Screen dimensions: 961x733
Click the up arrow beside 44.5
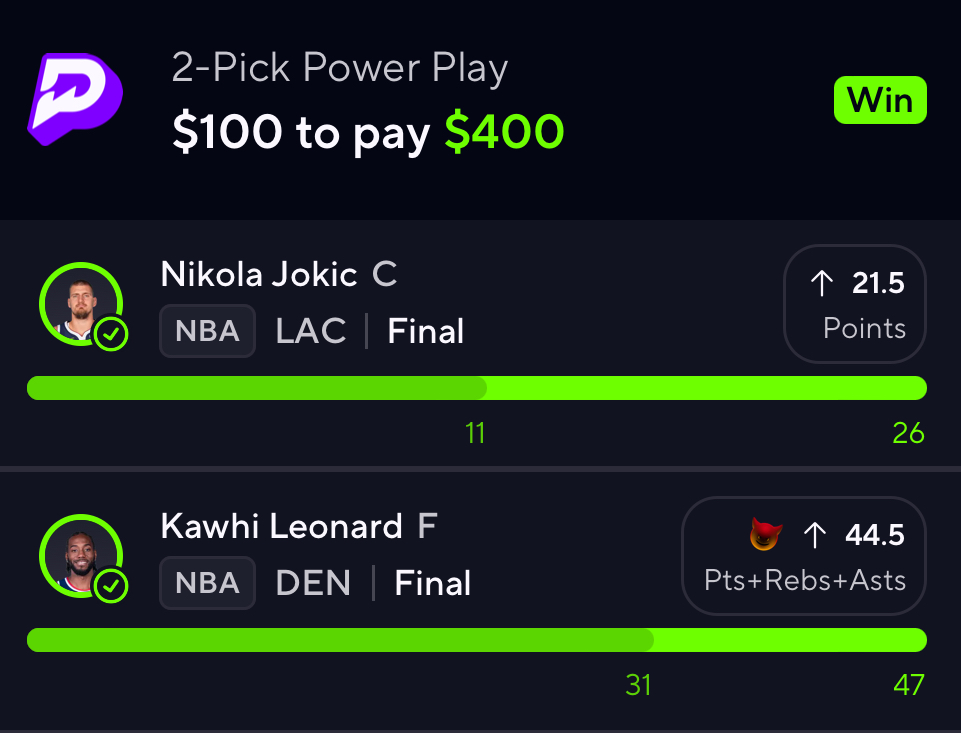click(815, 536)
